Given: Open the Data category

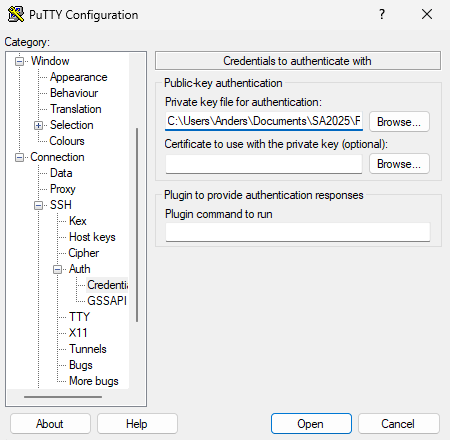Looking at the screenshot, I should pyautogui.click(x=61, y=173).
